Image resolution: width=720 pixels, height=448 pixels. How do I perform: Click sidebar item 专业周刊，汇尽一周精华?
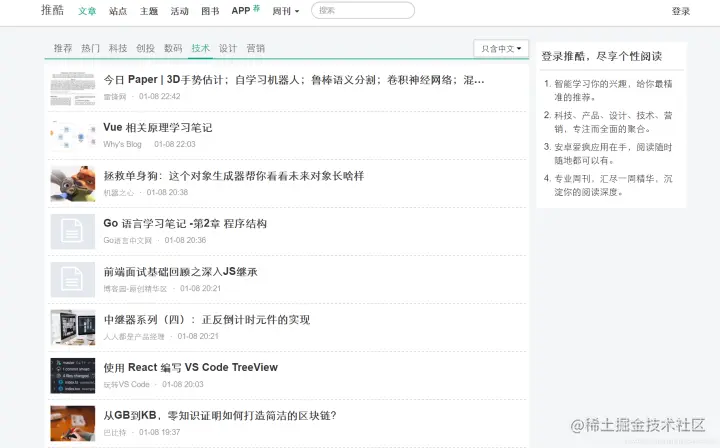pos(613,185)
